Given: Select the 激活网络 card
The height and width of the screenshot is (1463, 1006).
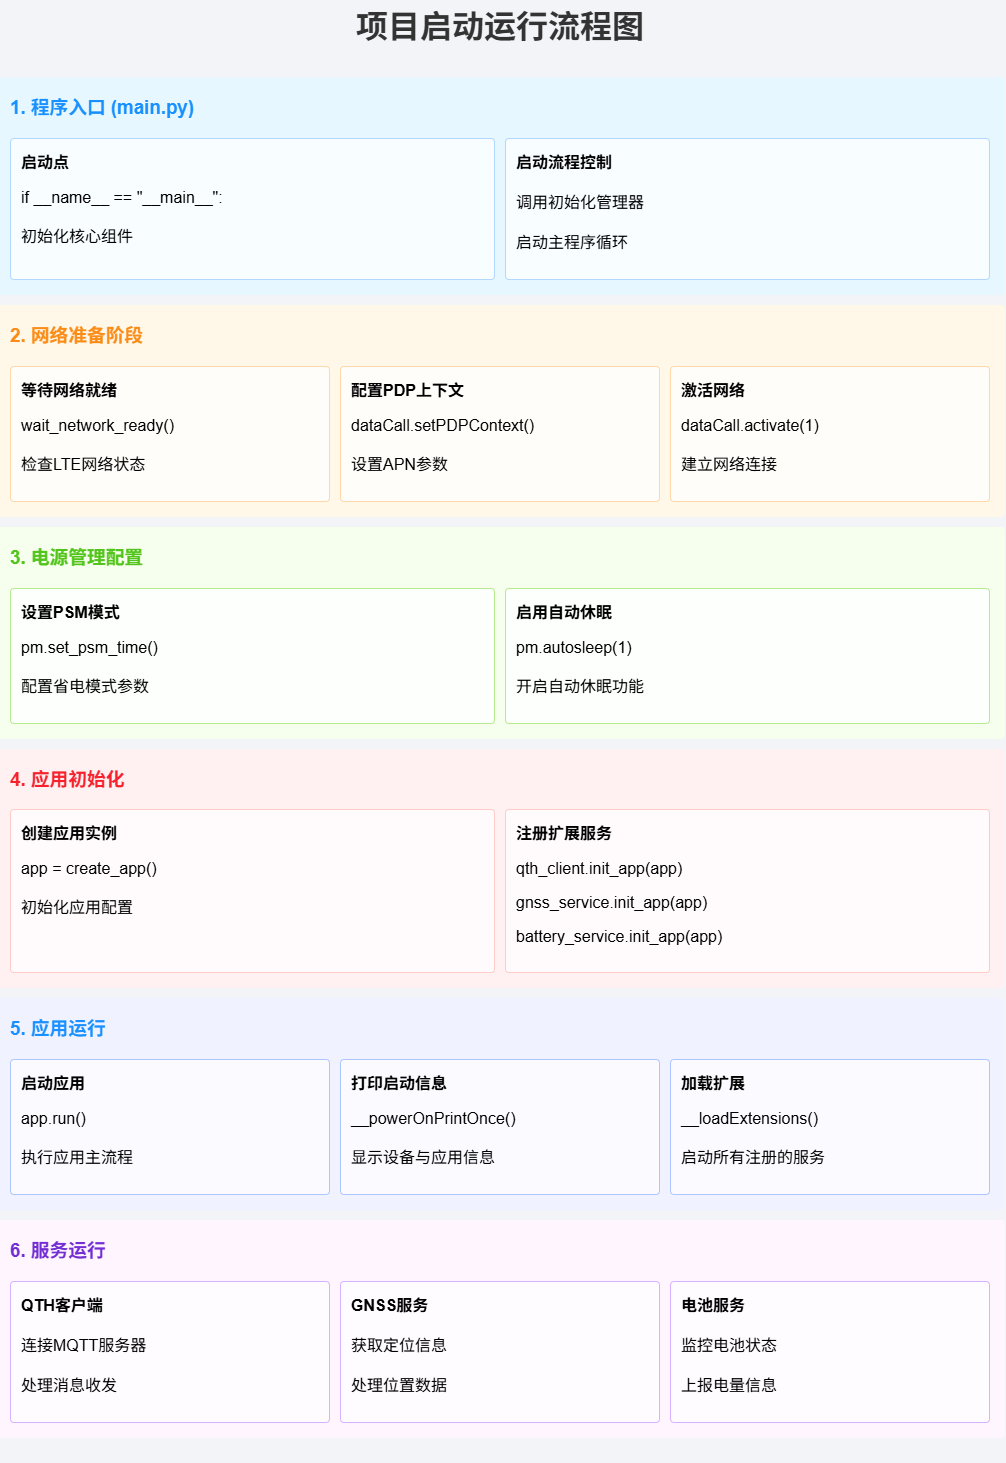Looking at the screenshot, I should click(x=829, y=433).
